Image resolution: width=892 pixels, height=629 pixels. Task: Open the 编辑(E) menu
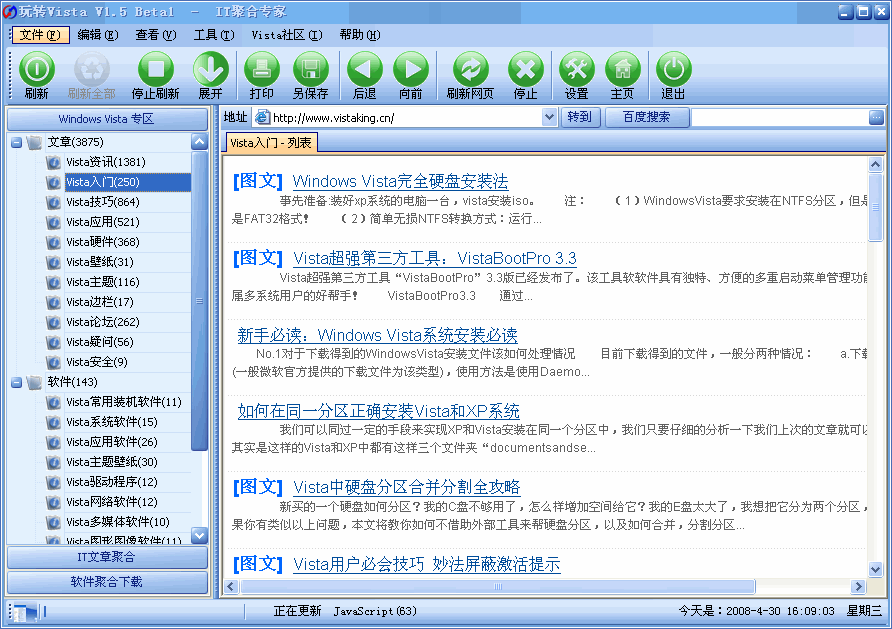98,35
